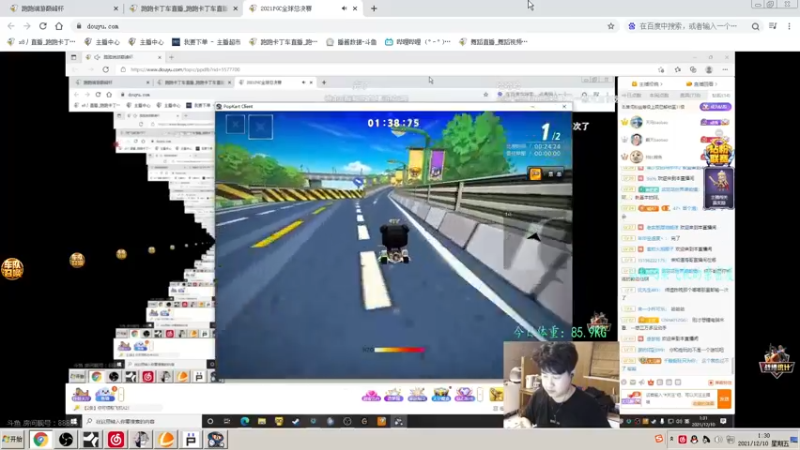Expand the hidden system tray icons

click(671, 439)
